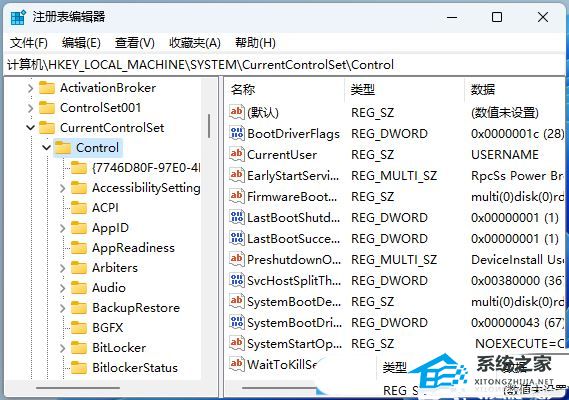Expand the AccessibilitySettings tree node
569x400 pixels.
click(62, 188)
